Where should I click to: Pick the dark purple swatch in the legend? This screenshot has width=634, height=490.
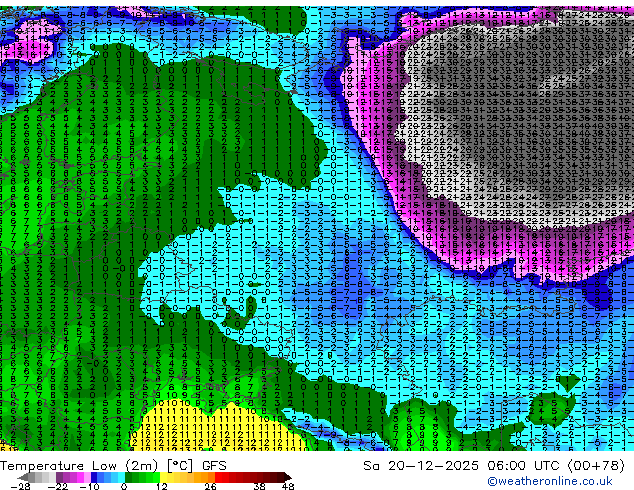tap(59, 477)
